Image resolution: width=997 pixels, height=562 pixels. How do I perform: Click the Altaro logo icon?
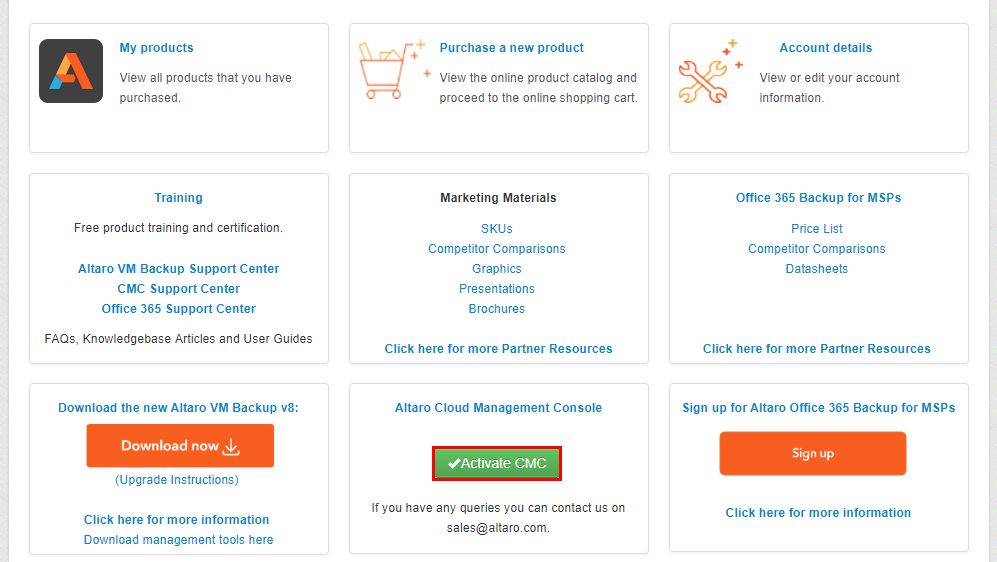click(x=71, y=71)
